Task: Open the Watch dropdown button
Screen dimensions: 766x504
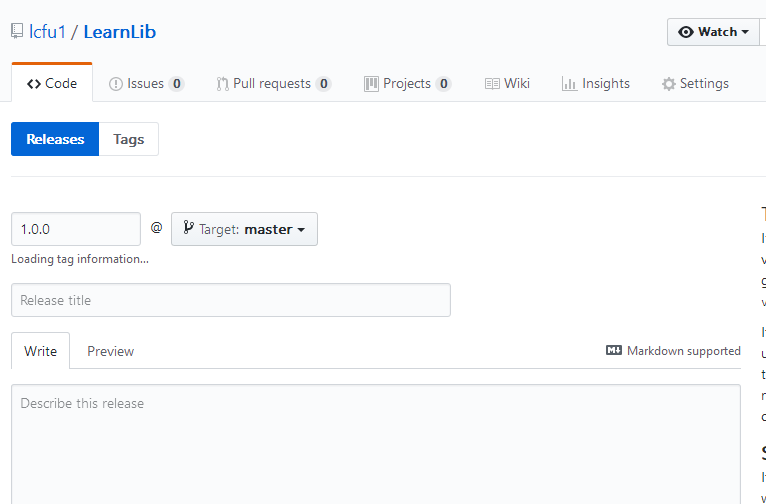Action: pyautogui.click(x=713, y=32)
